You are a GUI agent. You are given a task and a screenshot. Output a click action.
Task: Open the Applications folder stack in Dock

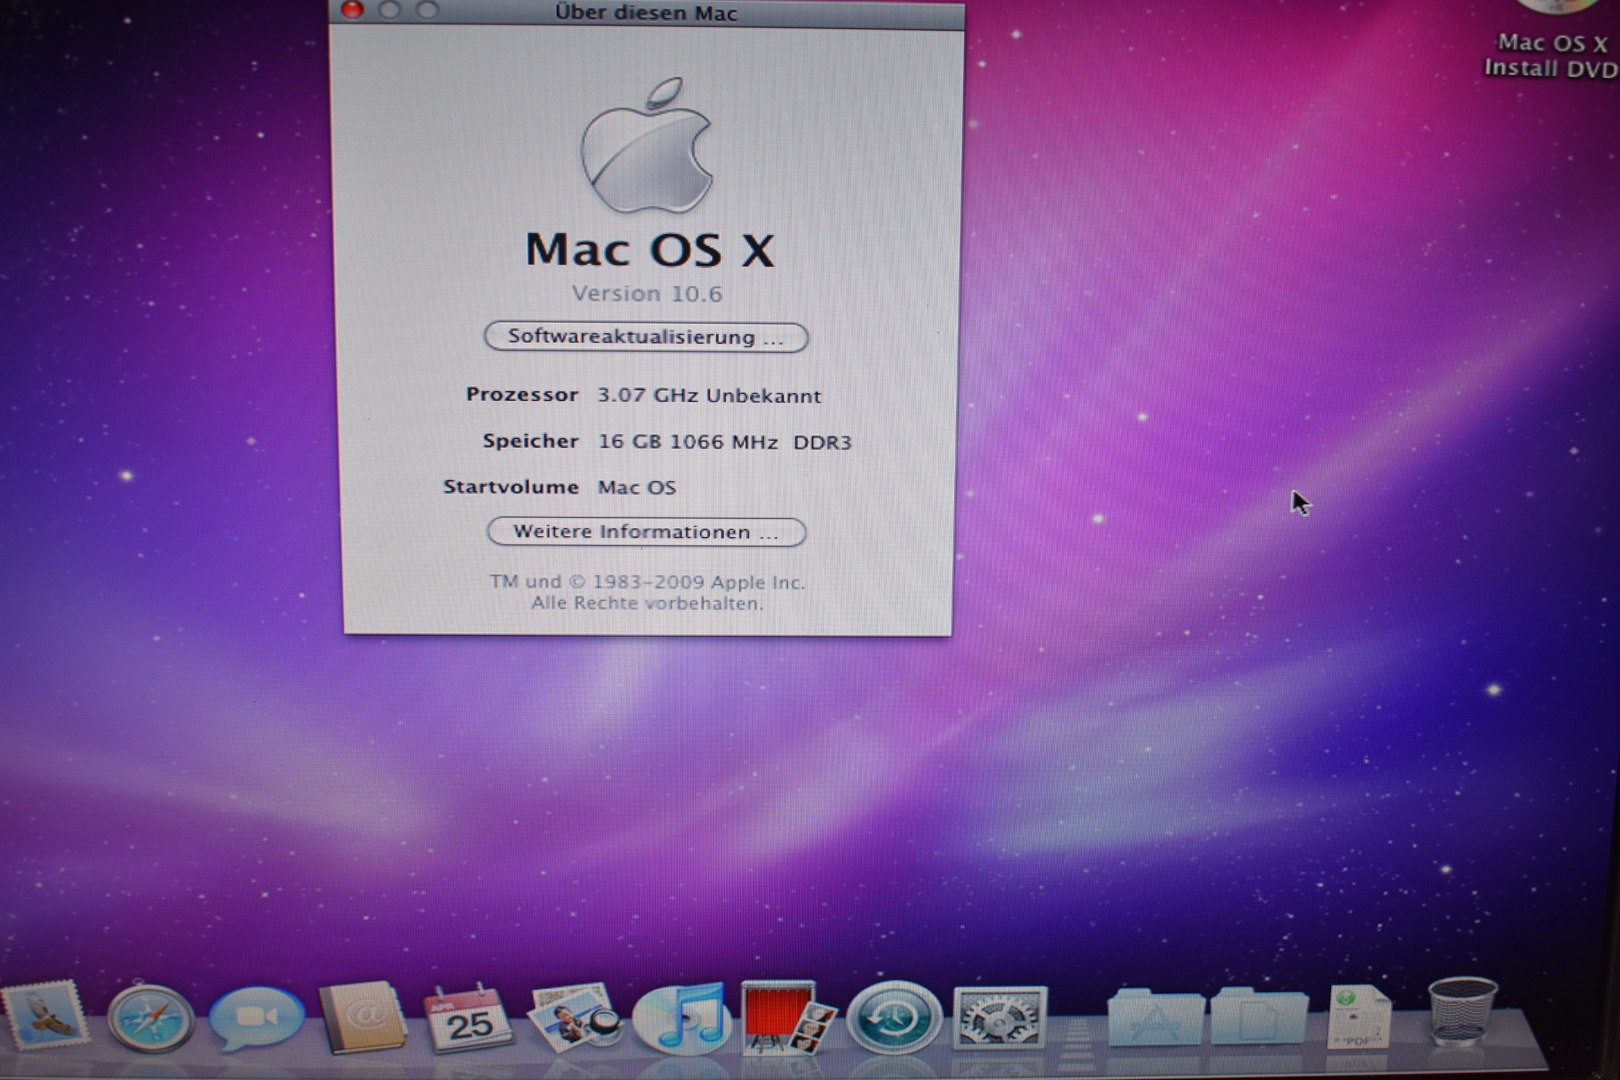[1155, 1018]
